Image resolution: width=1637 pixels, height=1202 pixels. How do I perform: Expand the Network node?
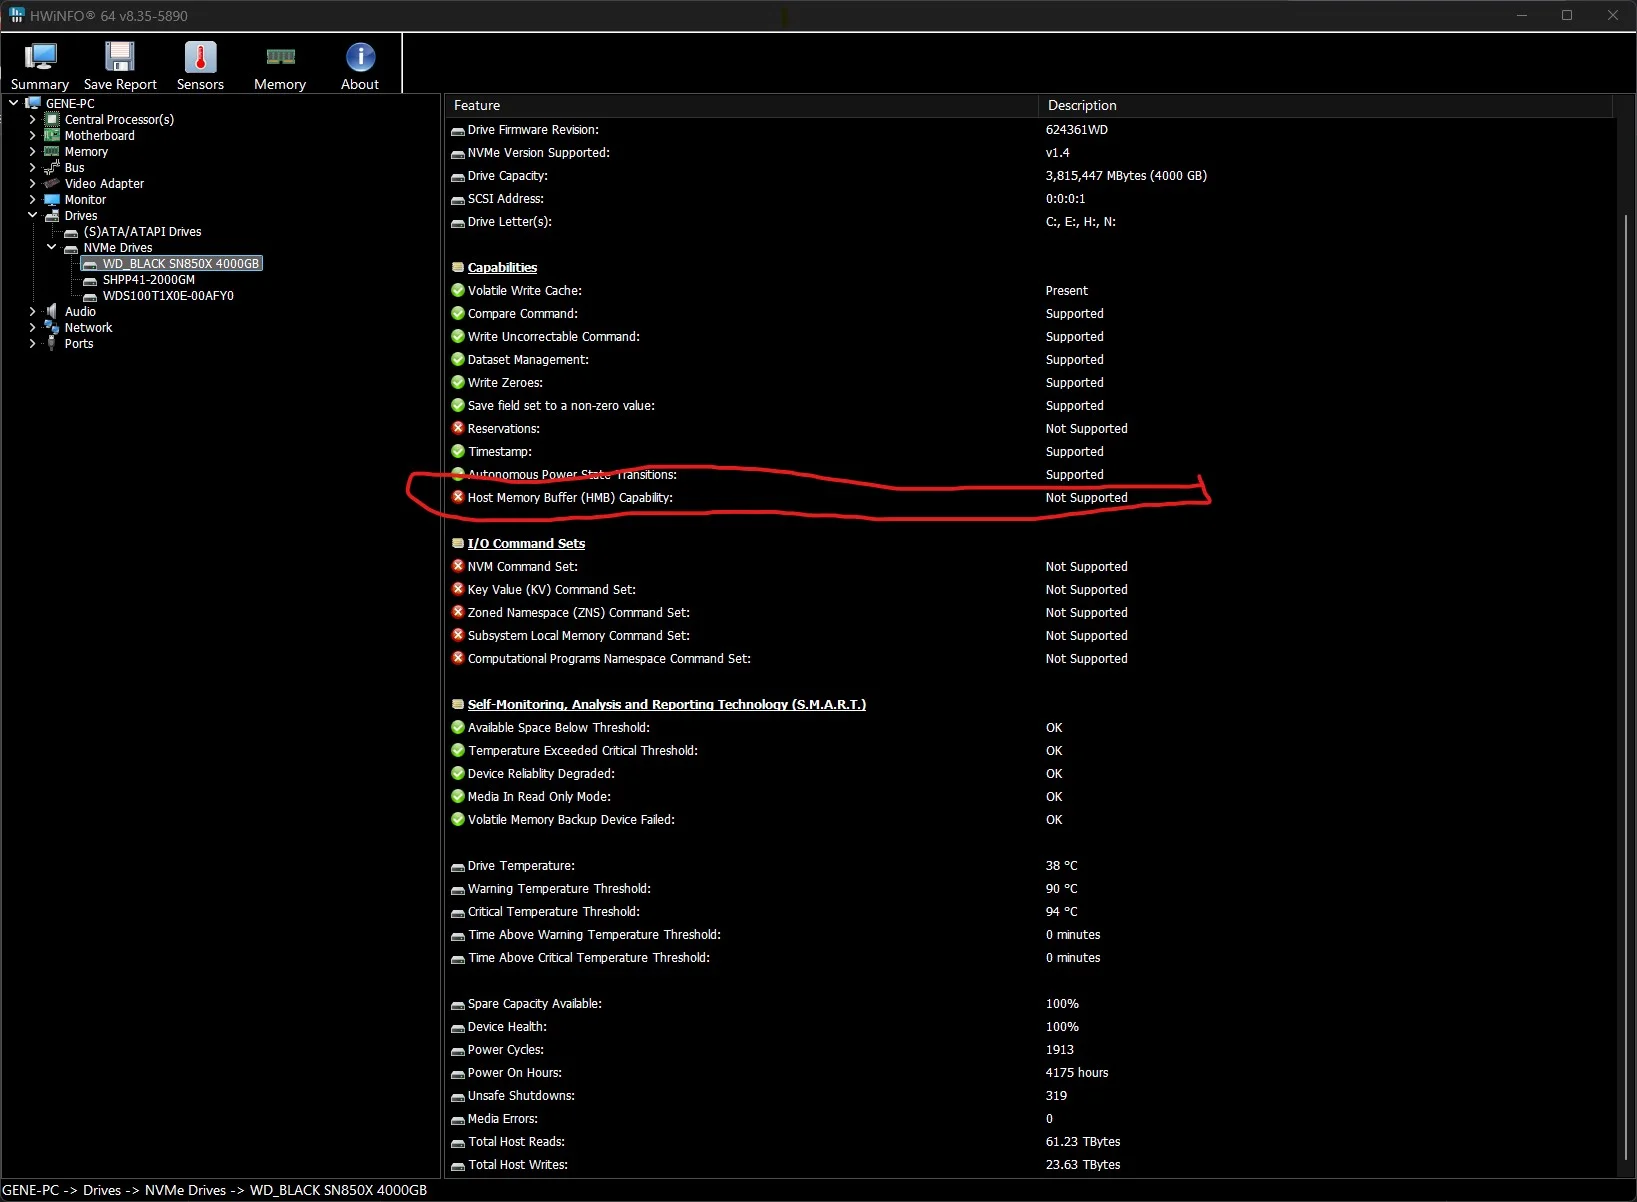tap(33, 327)
